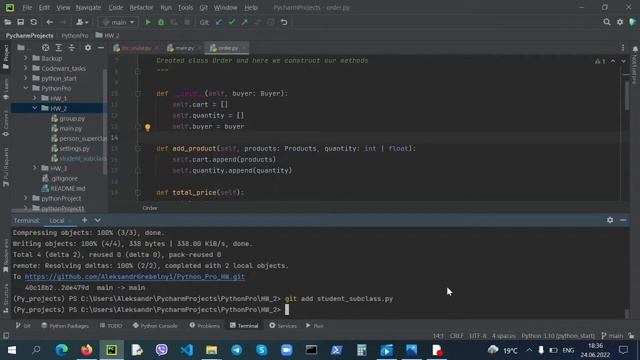Open Project panel options gear
640x360 pixels.
(x=88, y=48)
